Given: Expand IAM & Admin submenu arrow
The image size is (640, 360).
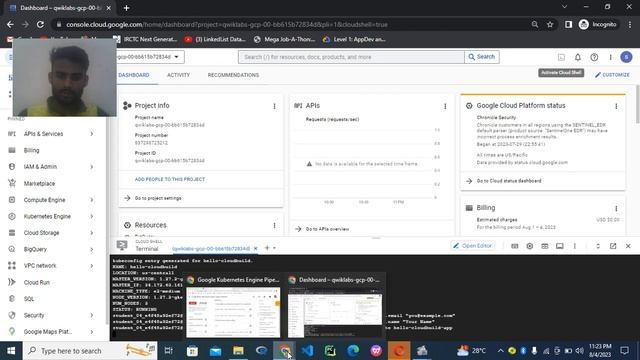Looking at the screenshot, I should 92,167.
